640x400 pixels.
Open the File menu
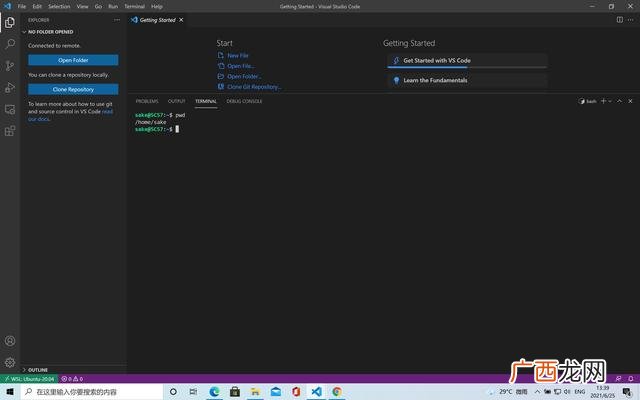(x=22, y=7)
